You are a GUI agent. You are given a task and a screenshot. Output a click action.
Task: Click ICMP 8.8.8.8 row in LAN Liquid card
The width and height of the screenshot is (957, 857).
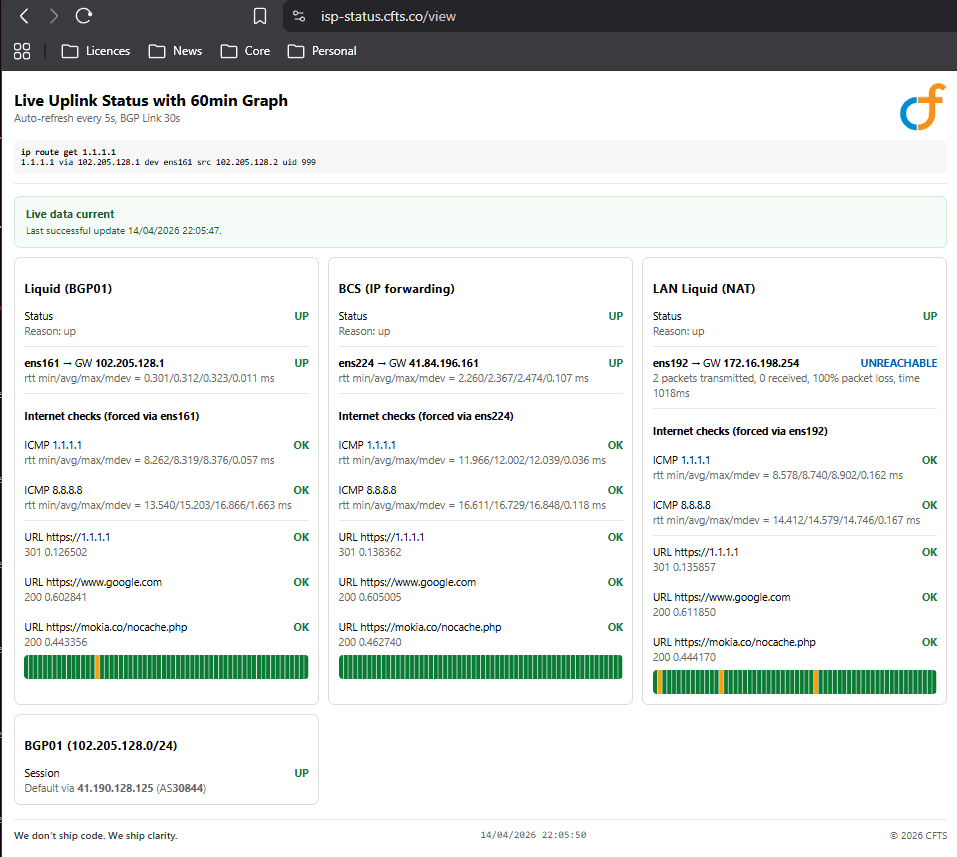[x=795, y=513]
